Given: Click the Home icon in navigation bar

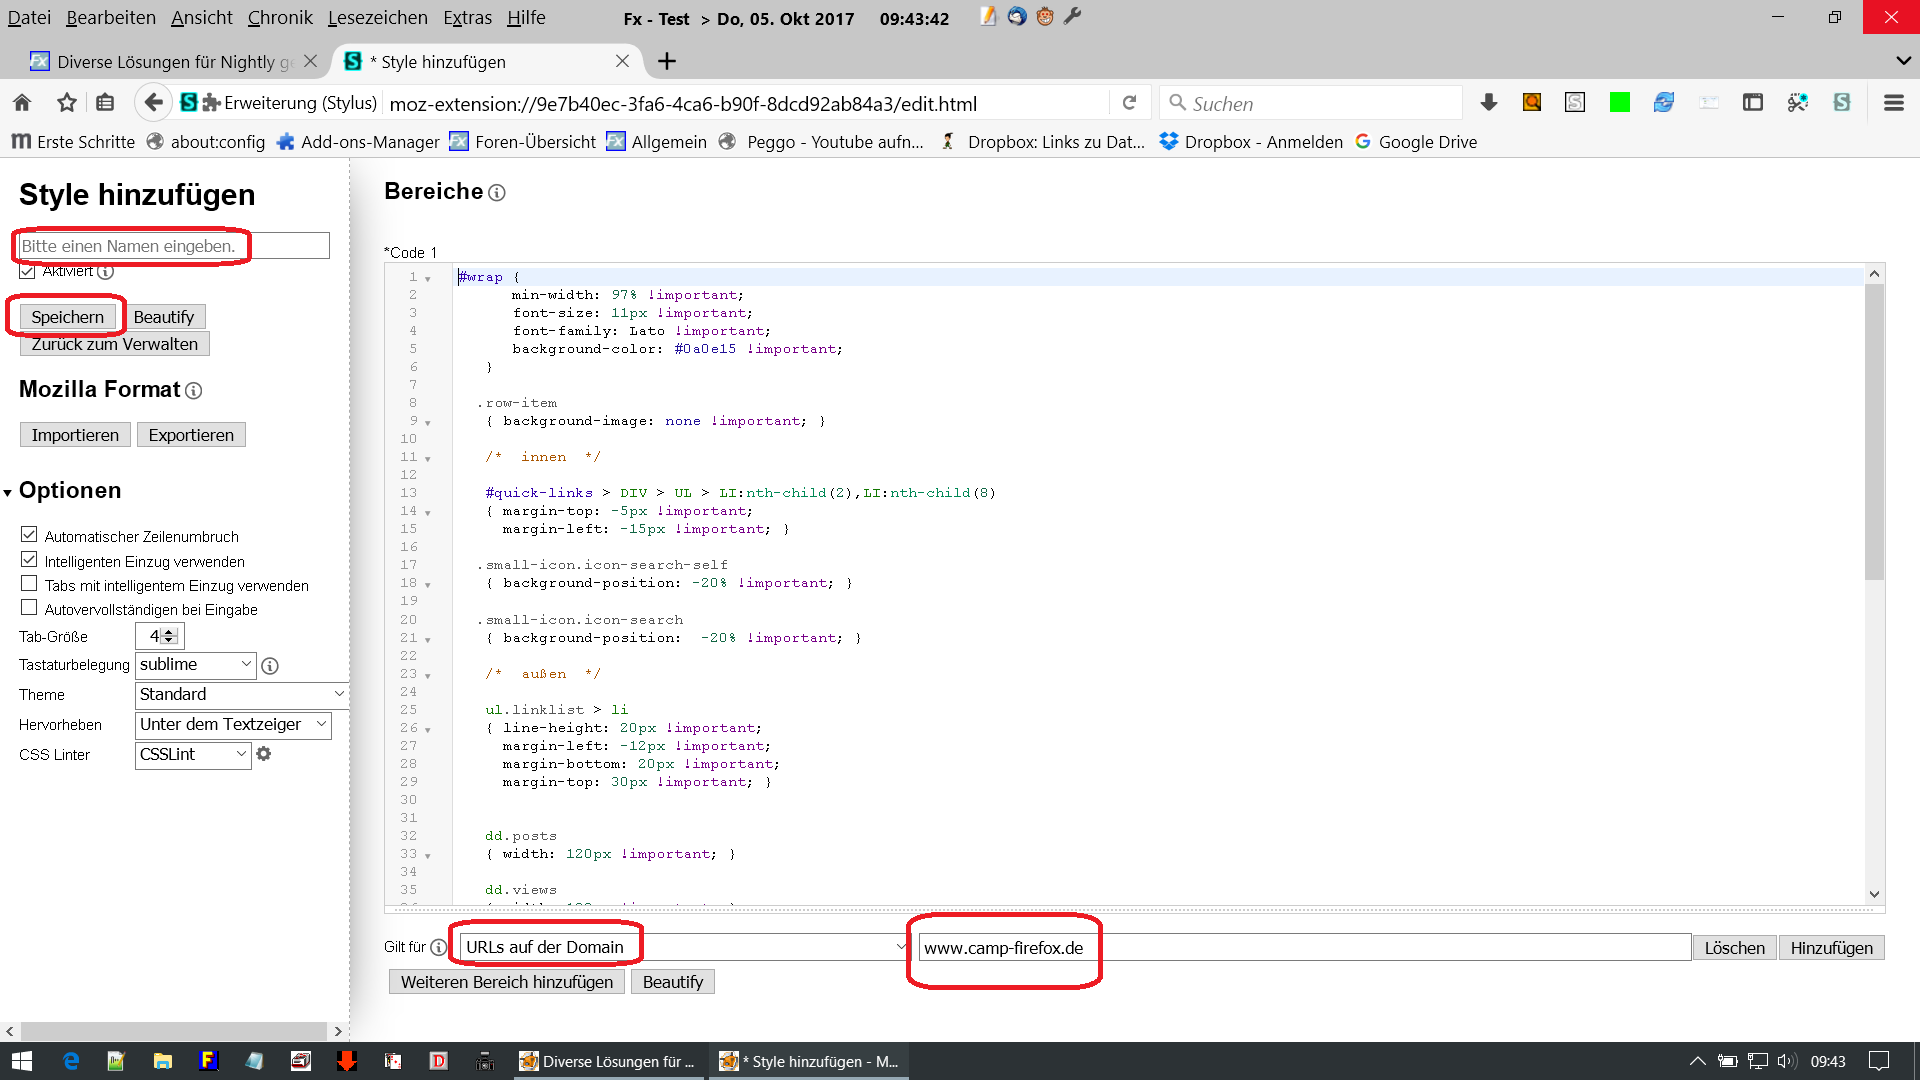Looking at the screenshot, I should (x=22, y=103).
